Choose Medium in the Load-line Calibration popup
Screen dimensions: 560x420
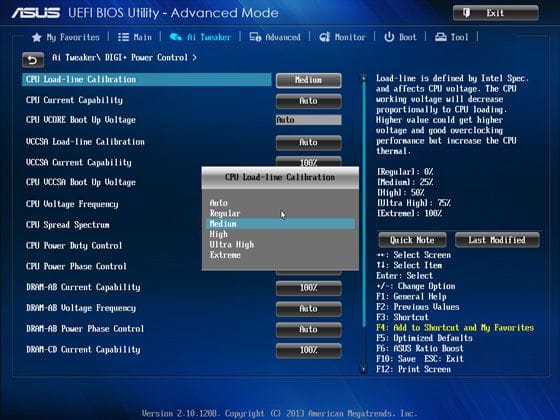click(x=280, y=224)
